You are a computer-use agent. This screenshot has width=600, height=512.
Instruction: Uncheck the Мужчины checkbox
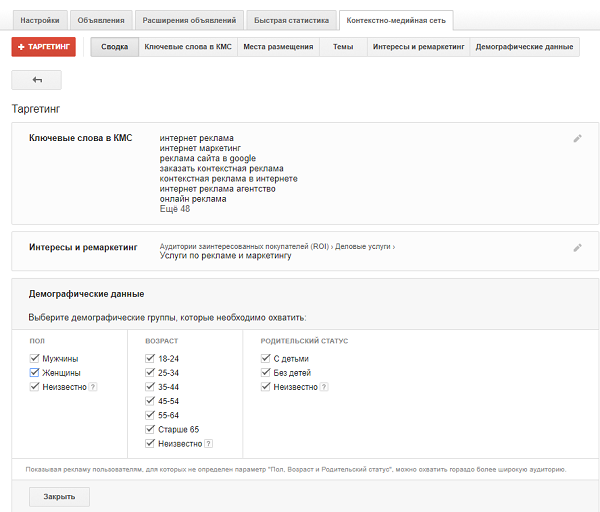34,358
